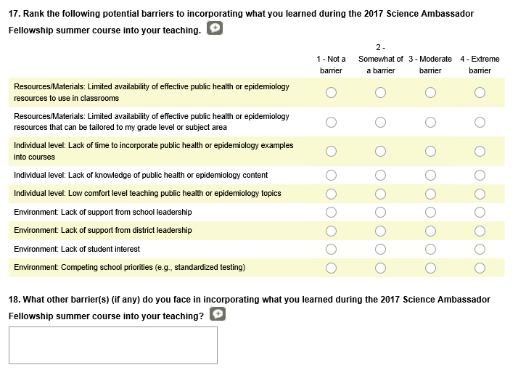Select 'Extreme barrier' for classroom resources row
The width and height of the screenshot is (518, 378).
(480, 92)
